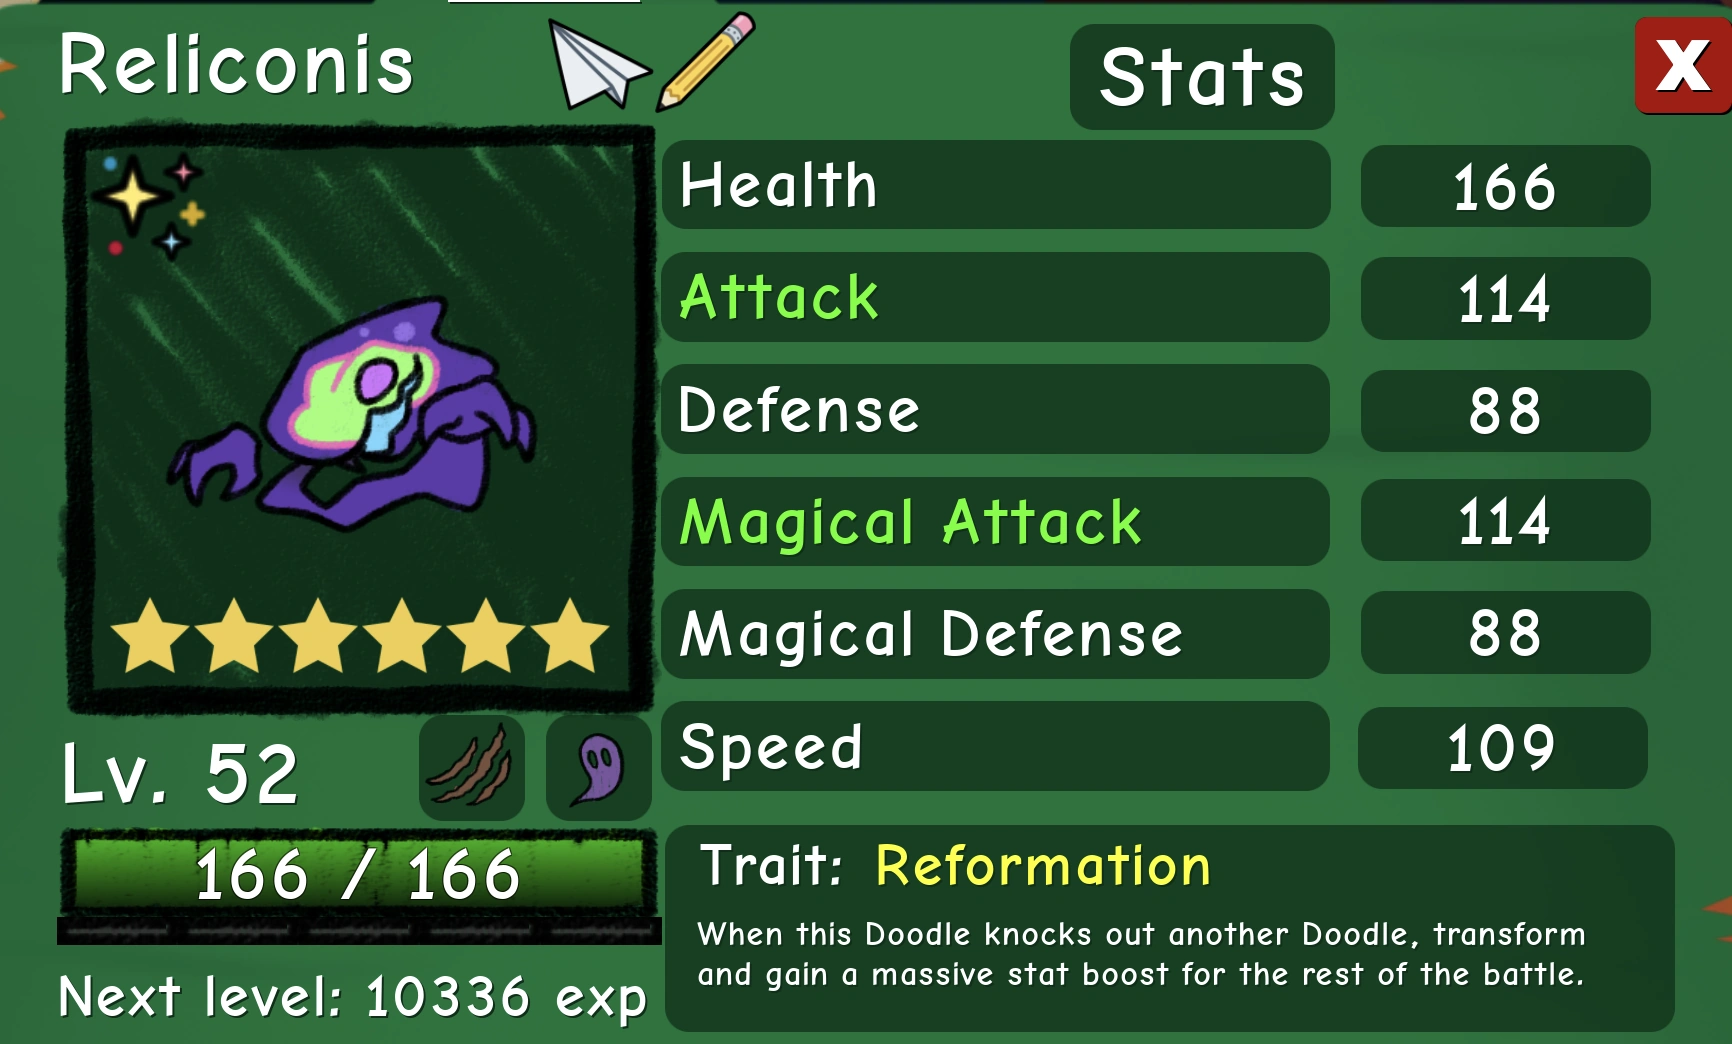
Task: Click the last gold star rating
Action: coord(569,635)
